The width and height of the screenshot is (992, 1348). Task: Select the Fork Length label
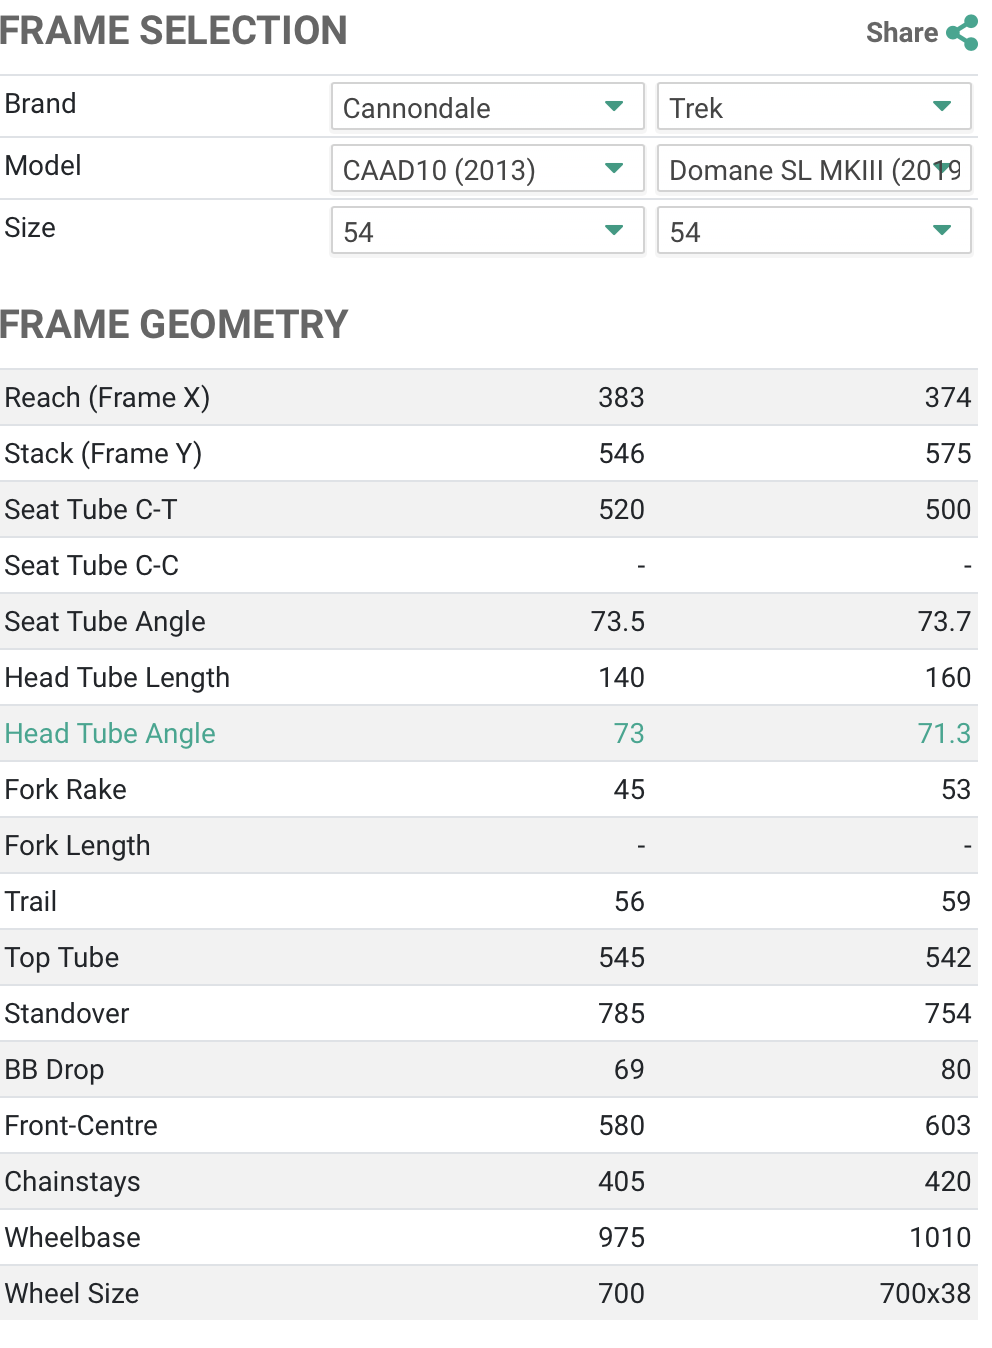pos(78,846)
